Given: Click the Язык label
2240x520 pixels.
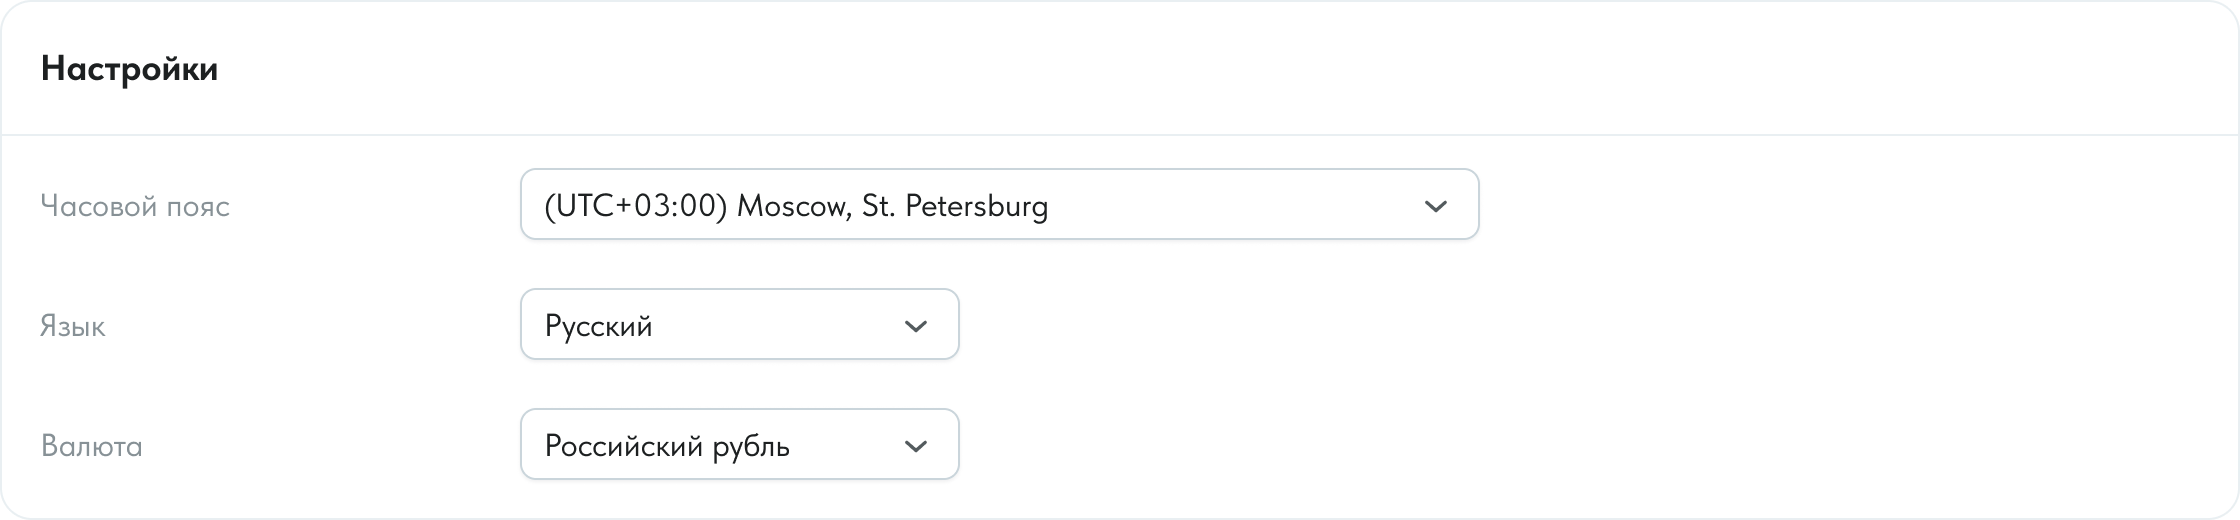Looking at the screenshot, I should click(x=73, y=326).
